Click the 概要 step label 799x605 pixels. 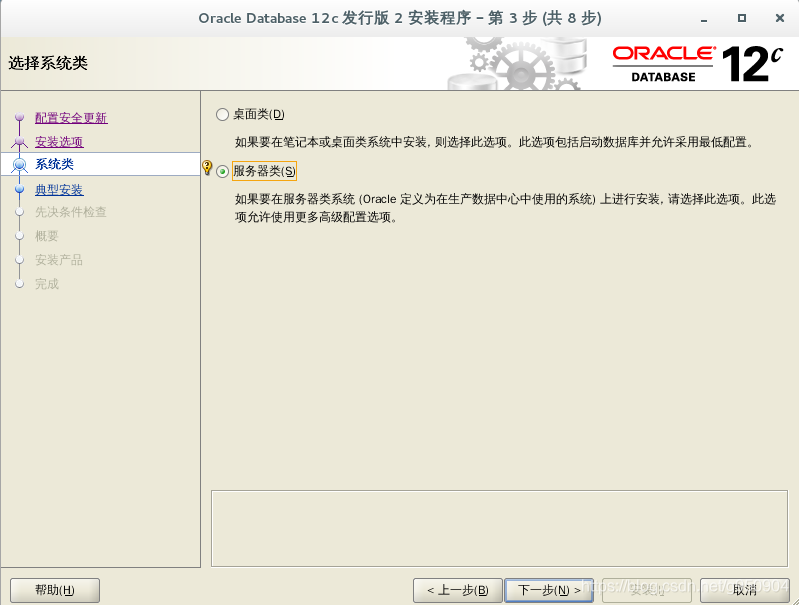coord(47,235)
